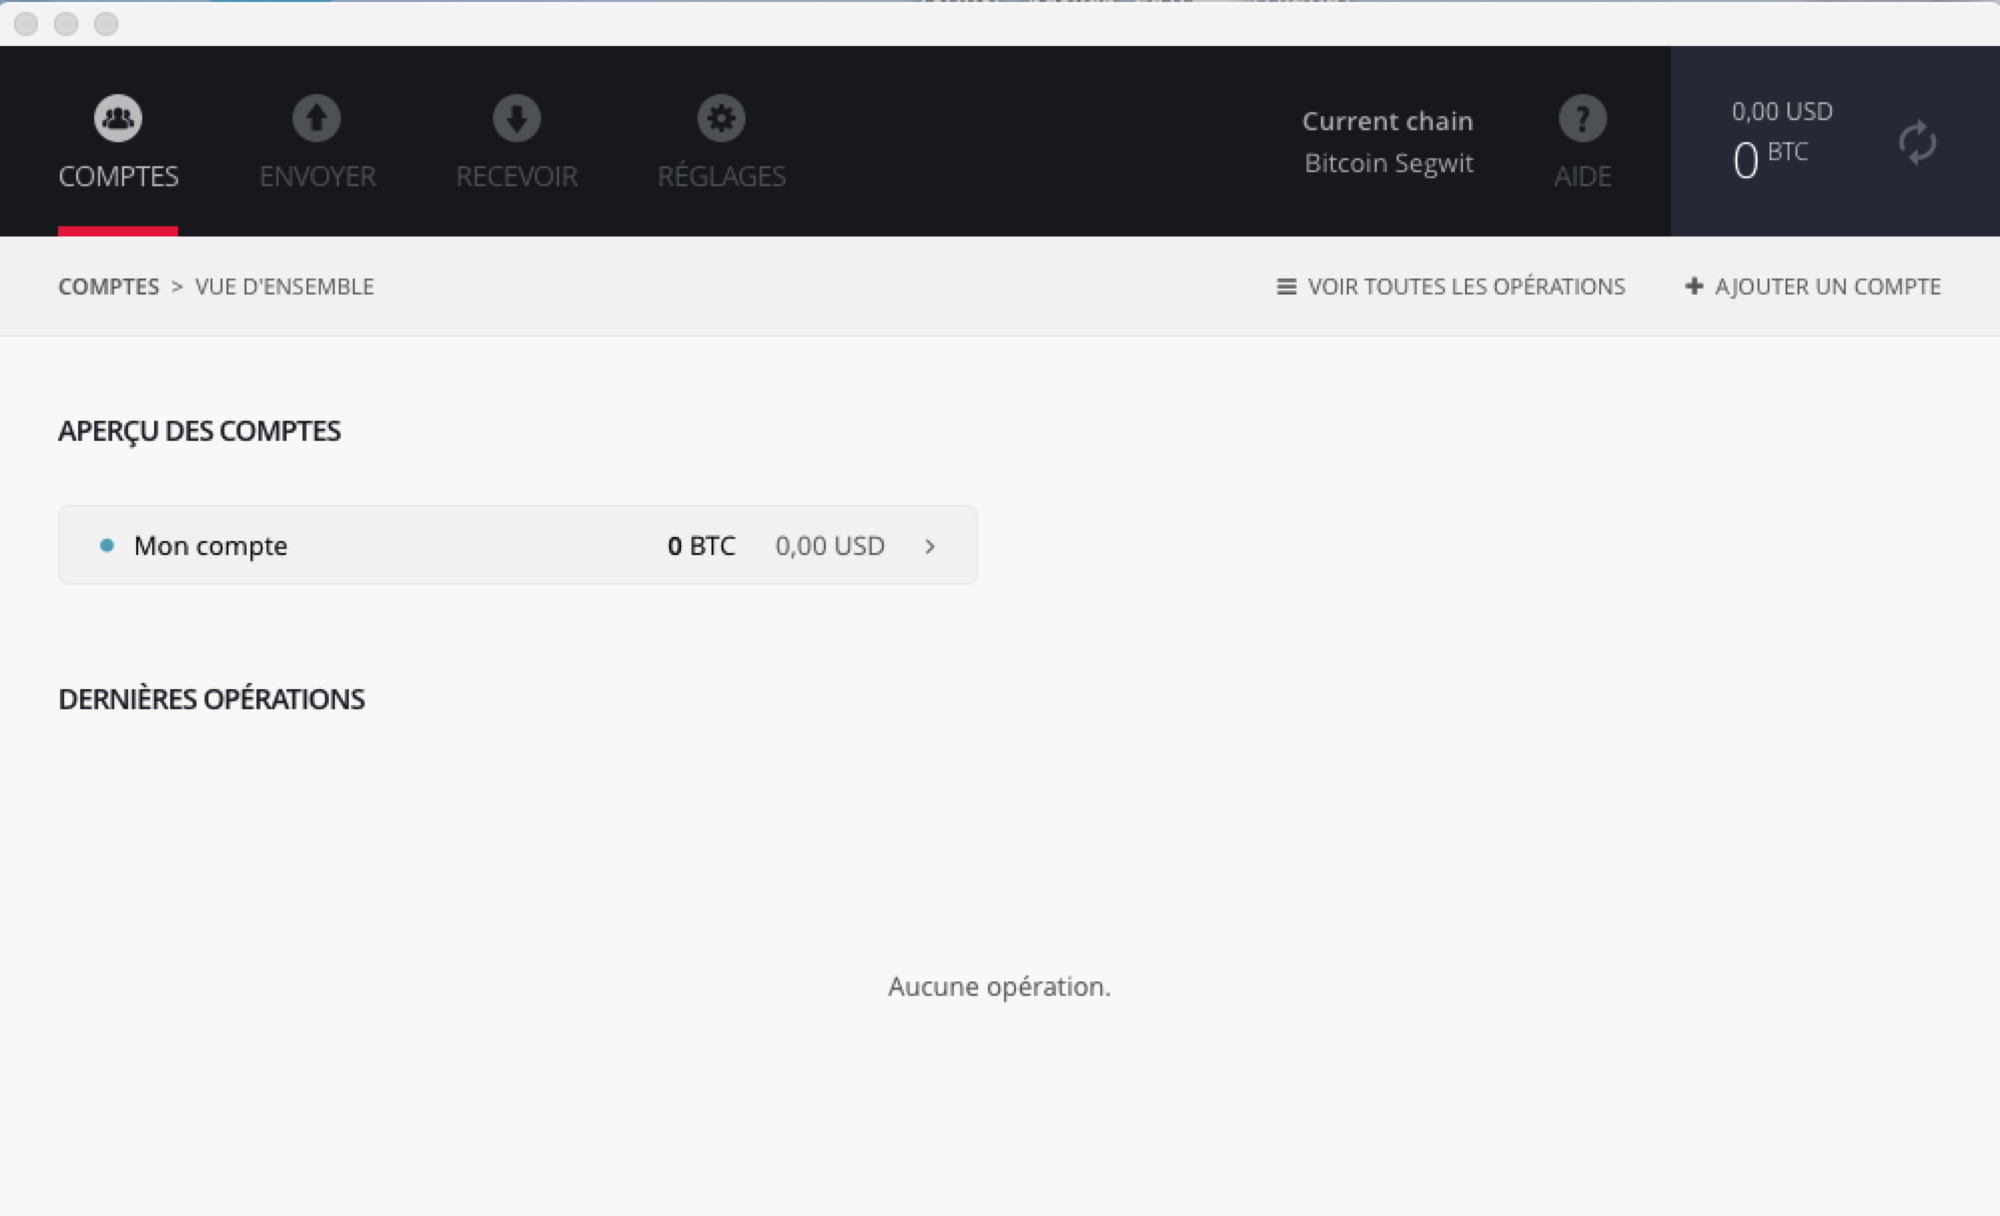Screen dimensions: 2000x1216
Task: Maximize the window with the third title bar button
Action: coord(106,24)
